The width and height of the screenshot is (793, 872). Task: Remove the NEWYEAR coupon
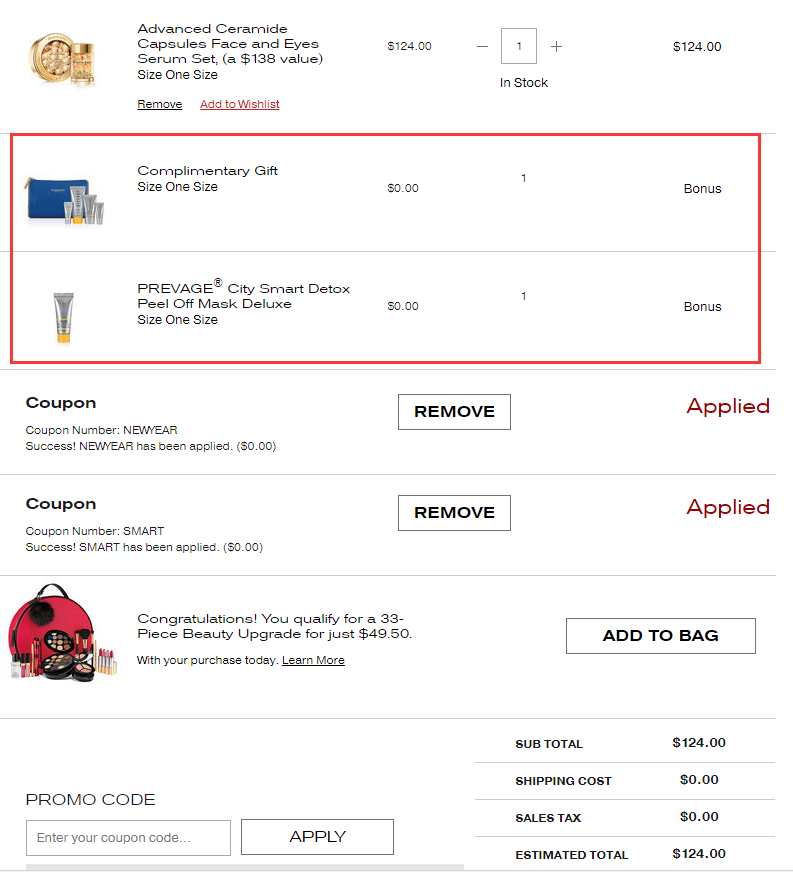click(454, 411)
